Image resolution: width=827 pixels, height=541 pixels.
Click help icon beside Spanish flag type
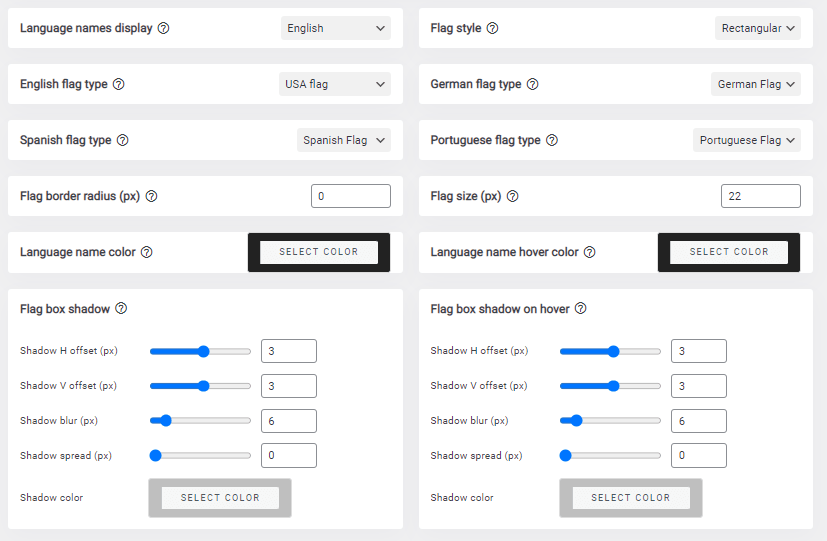coord(122,140)
